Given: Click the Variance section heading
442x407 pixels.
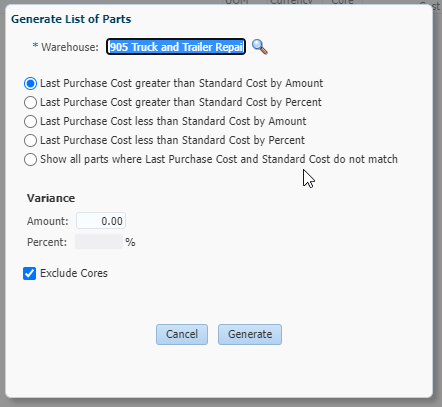Looking at the screenshot, I should pos(51,198).
